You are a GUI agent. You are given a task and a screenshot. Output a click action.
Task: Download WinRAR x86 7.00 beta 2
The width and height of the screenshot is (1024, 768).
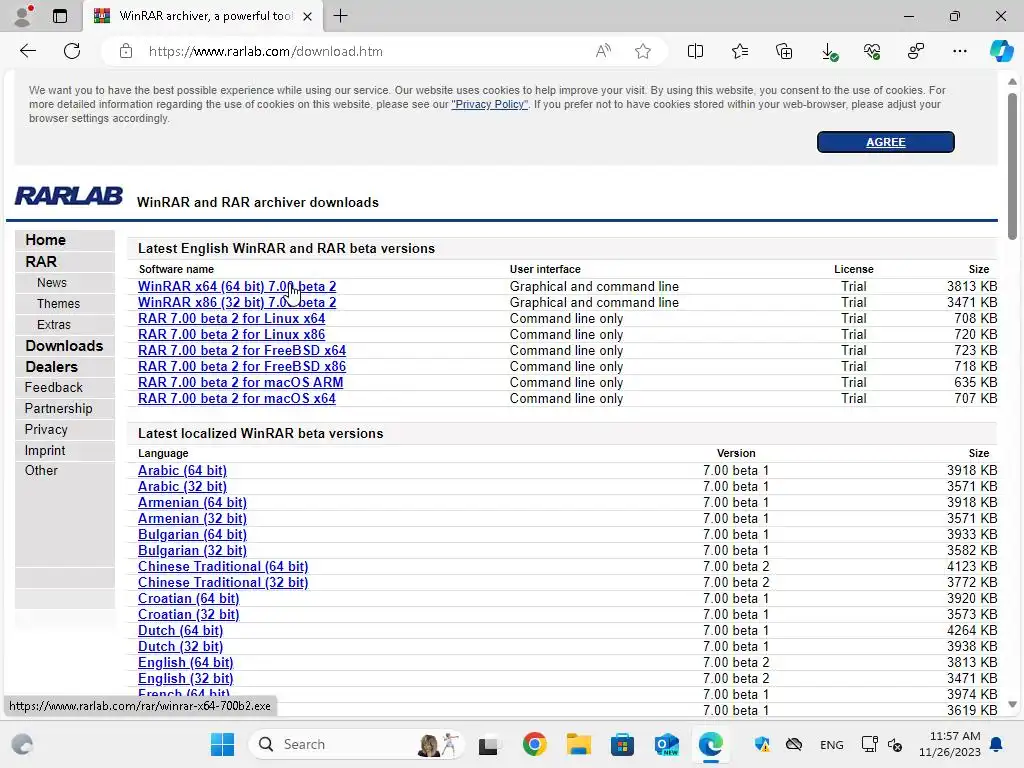(237, 302)
